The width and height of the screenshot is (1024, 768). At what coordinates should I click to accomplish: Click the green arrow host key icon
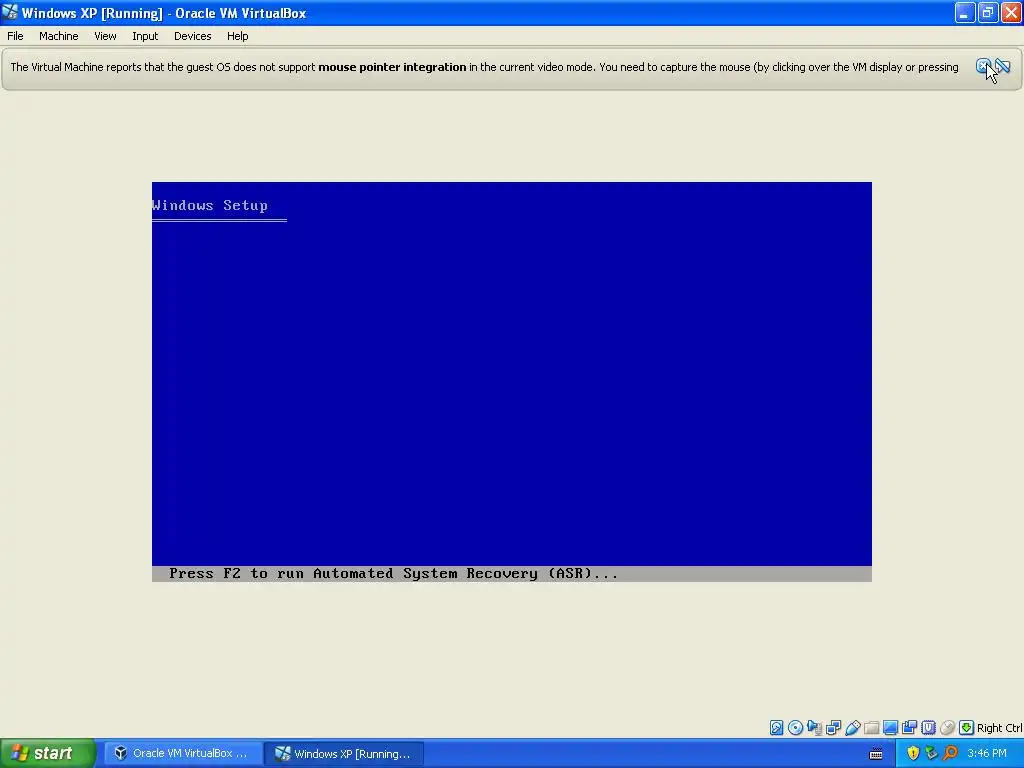coord(967,728)
